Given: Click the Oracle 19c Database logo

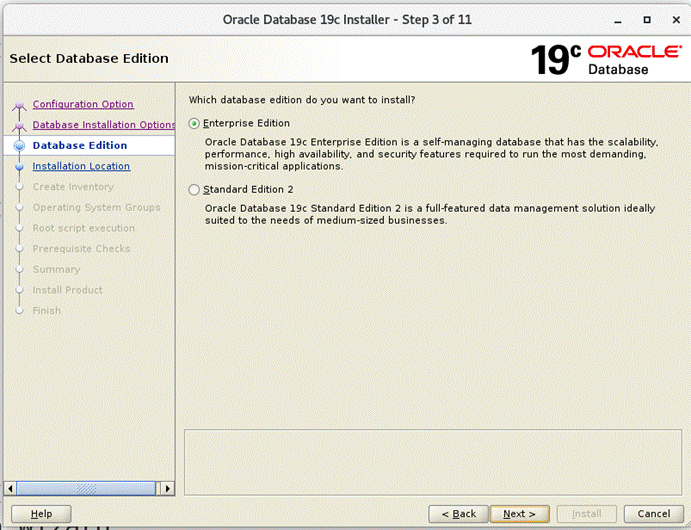Looking at the screenshot, I should pos(606,59).
